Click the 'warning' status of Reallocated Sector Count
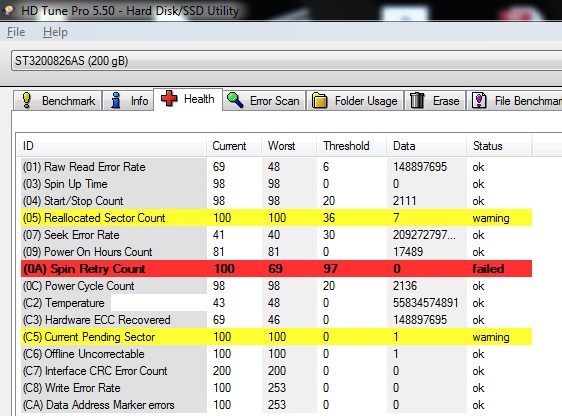This screenshot has height=416, width=562. click(491, 218)
